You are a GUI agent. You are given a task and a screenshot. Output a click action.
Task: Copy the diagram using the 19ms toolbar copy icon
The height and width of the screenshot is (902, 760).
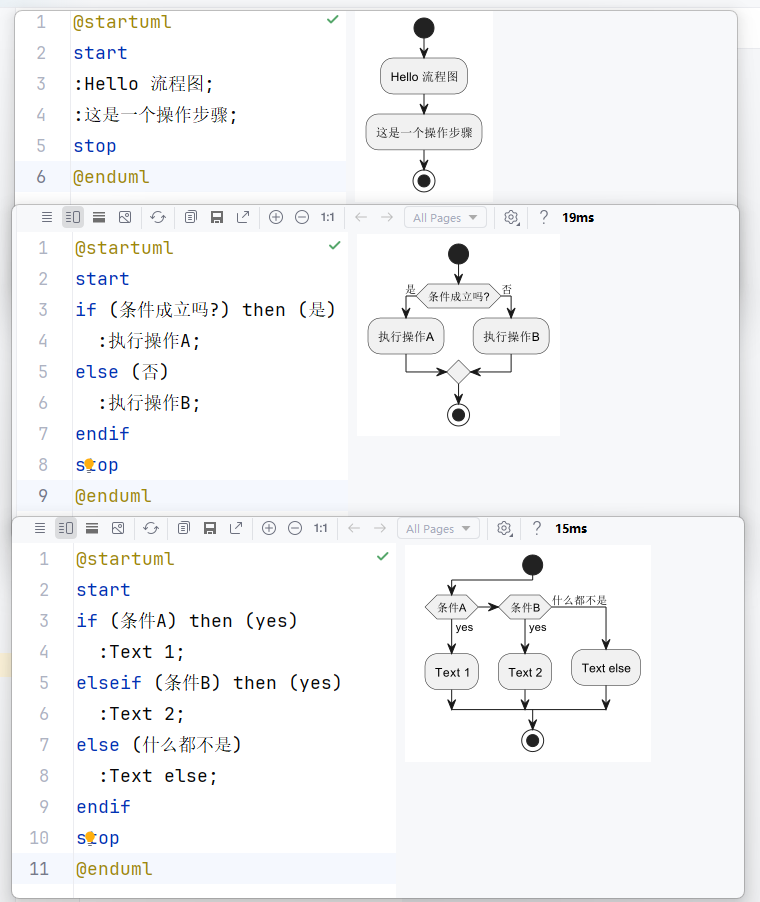[191, 217]
